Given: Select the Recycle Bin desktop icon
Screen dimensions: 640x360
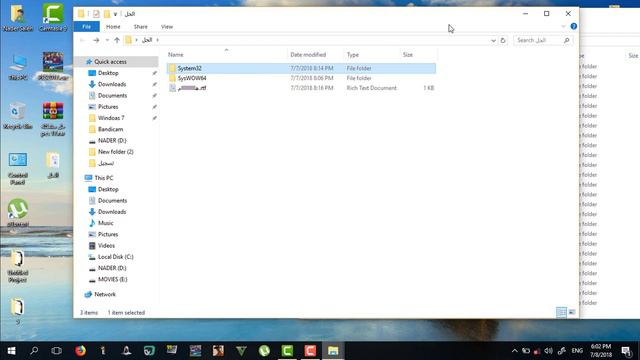Looking at the screenshot, I should (x=18, y=116).
